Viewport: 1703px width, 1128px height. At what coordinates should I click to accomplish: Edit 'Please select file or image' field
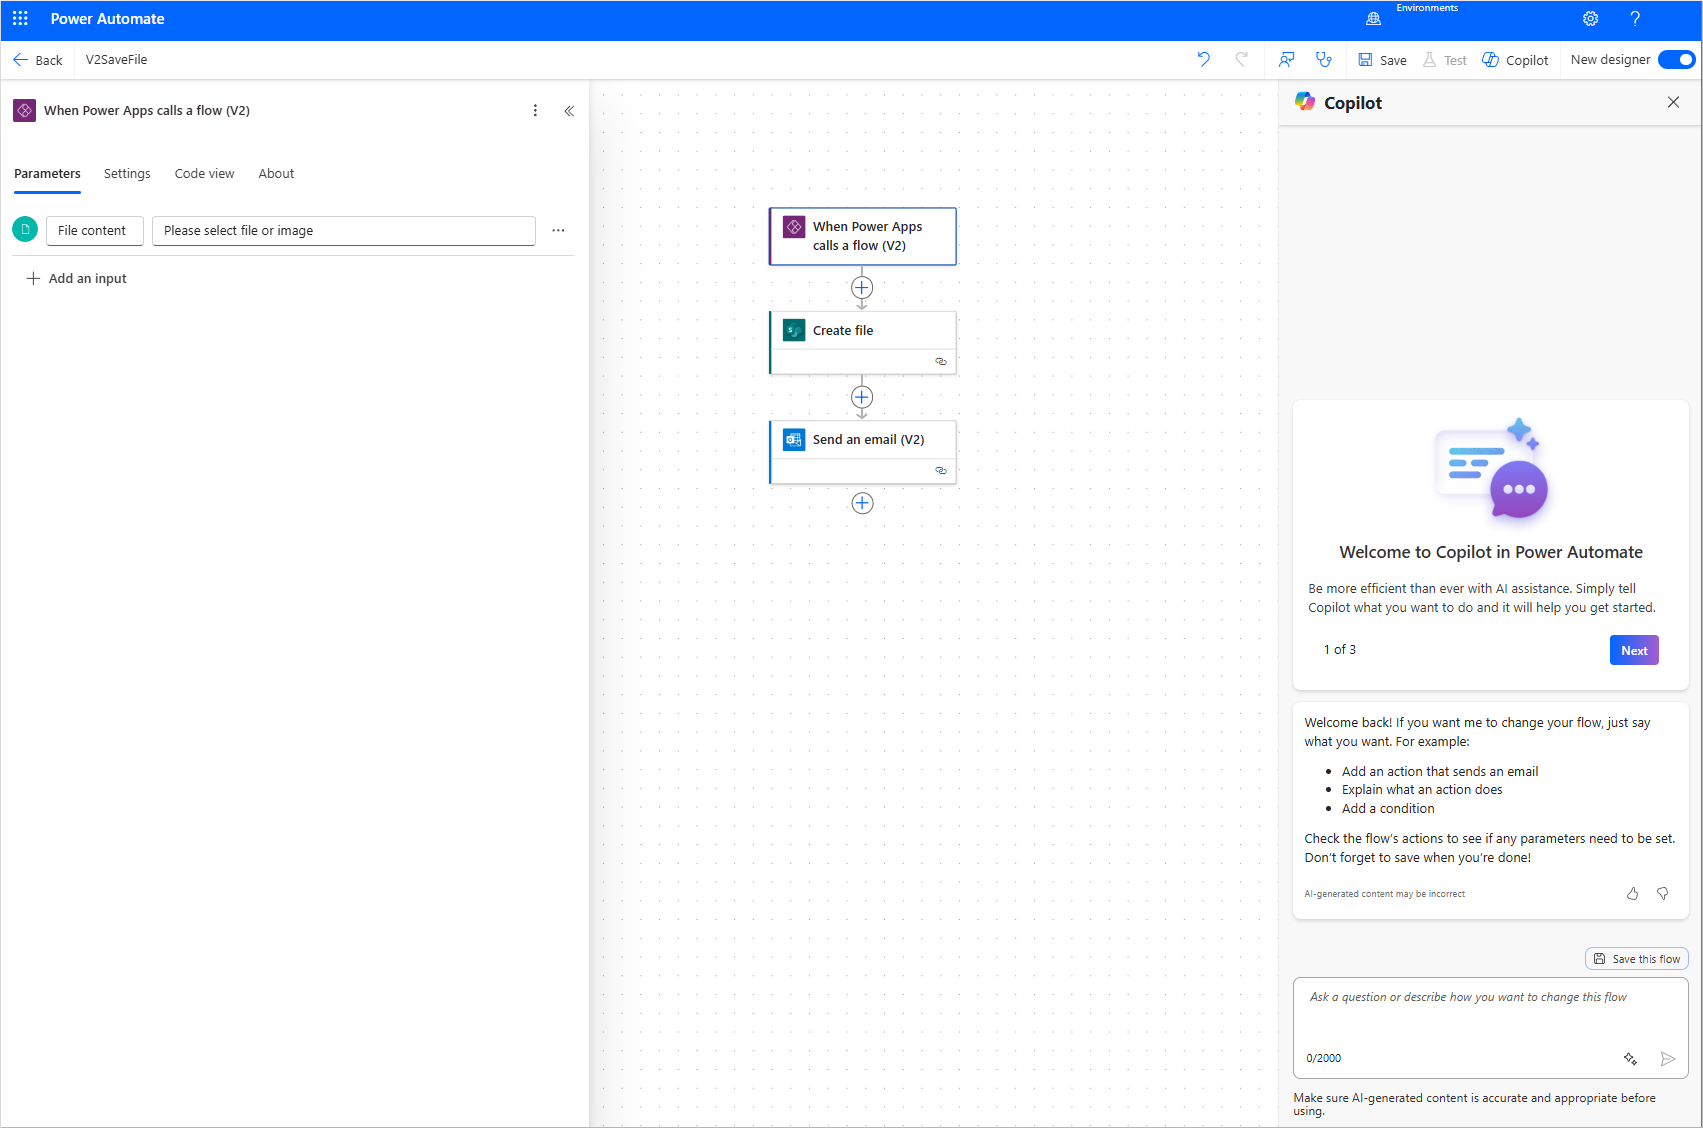[344, 231]
